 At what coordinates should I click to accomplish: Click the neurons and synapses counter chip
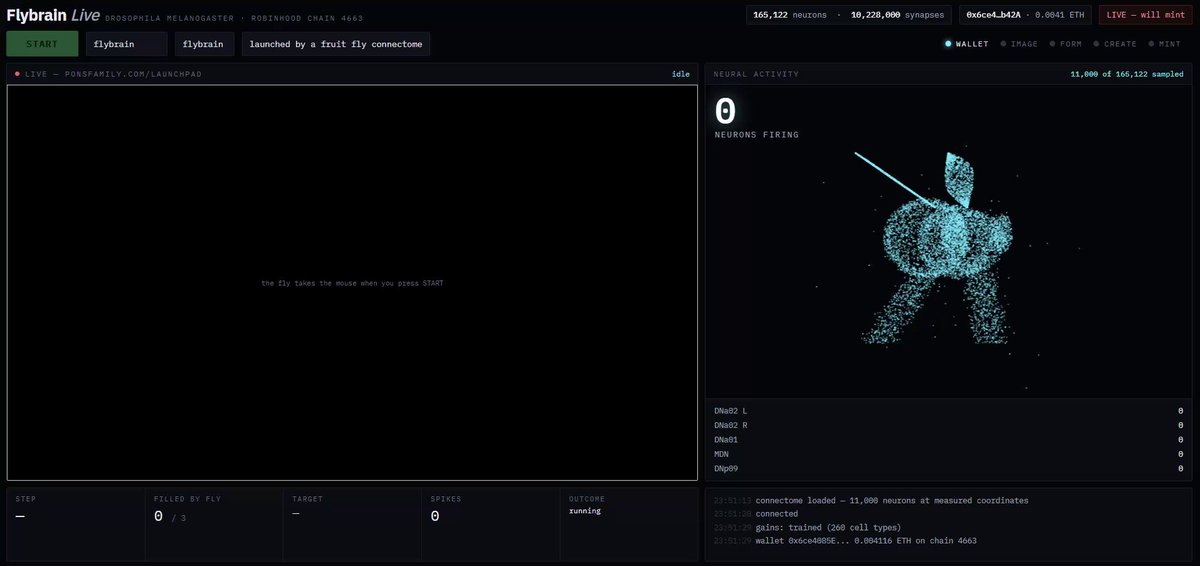click(x=848, y=15)
